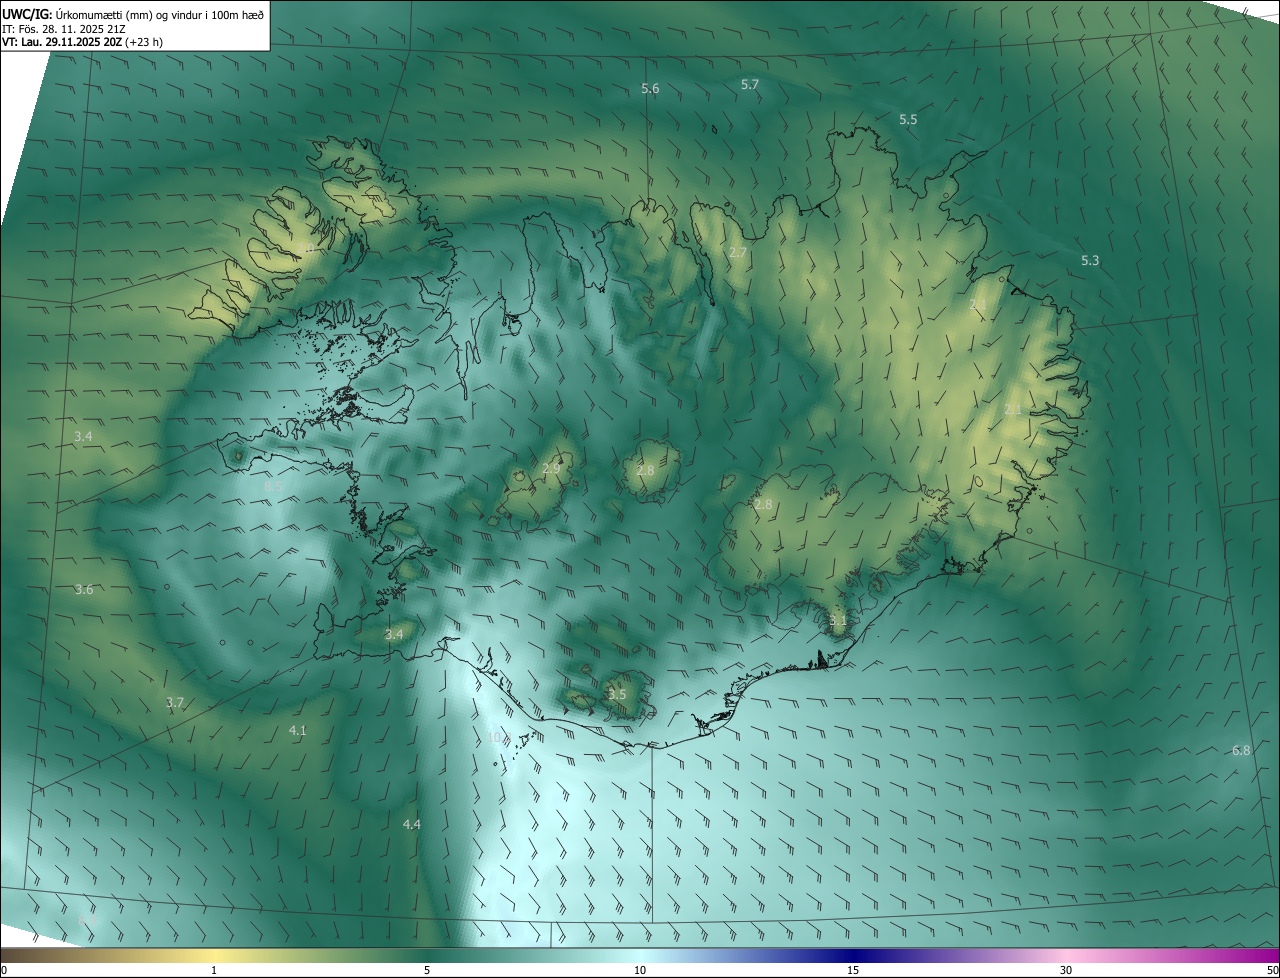
Task: Select the 5.7 value label on the map
Action: [750, 85]
